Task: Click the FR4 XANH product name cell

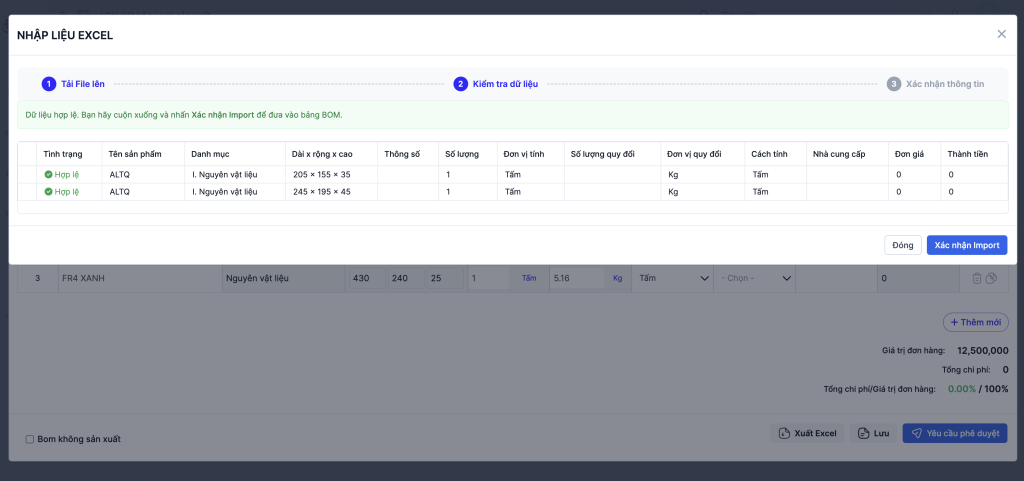Action: (140, 278)
